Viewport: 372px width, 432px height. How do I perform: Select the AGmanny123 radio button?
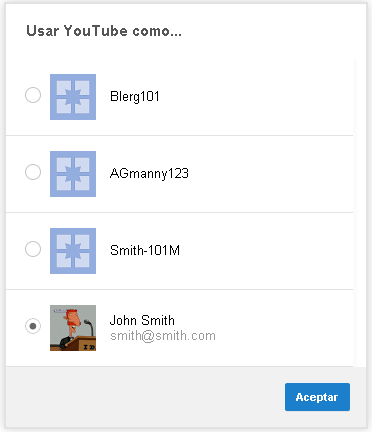(33, 172)
